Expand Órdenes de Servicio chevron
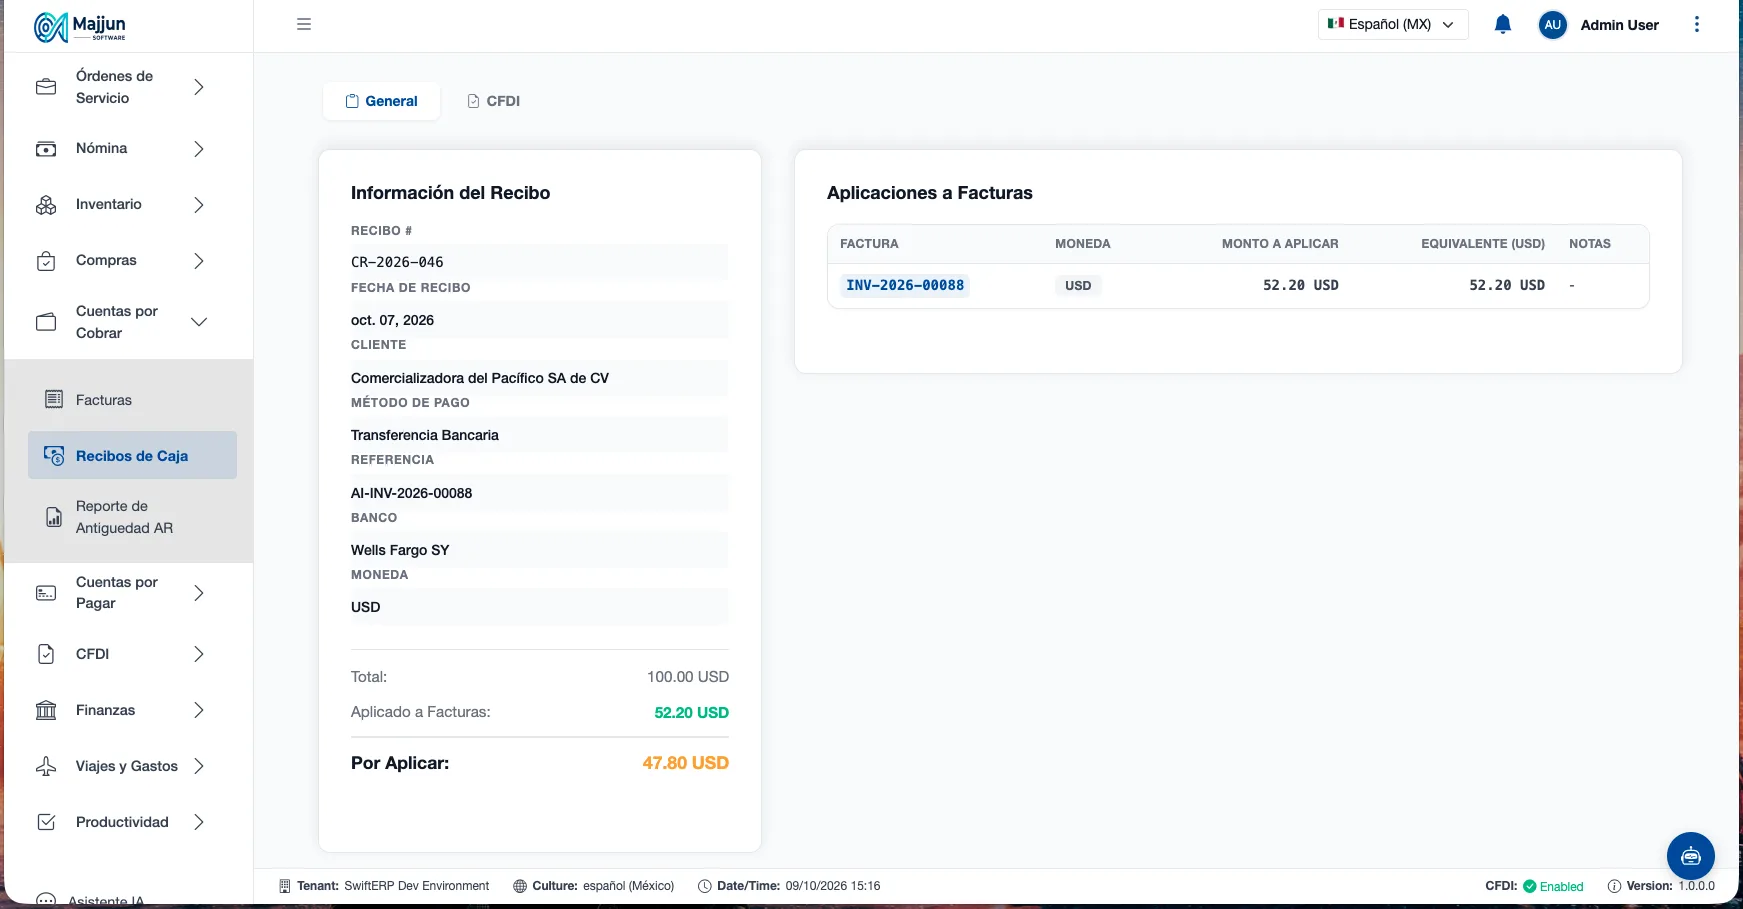 pyautogui.click(x=199, y=87)
